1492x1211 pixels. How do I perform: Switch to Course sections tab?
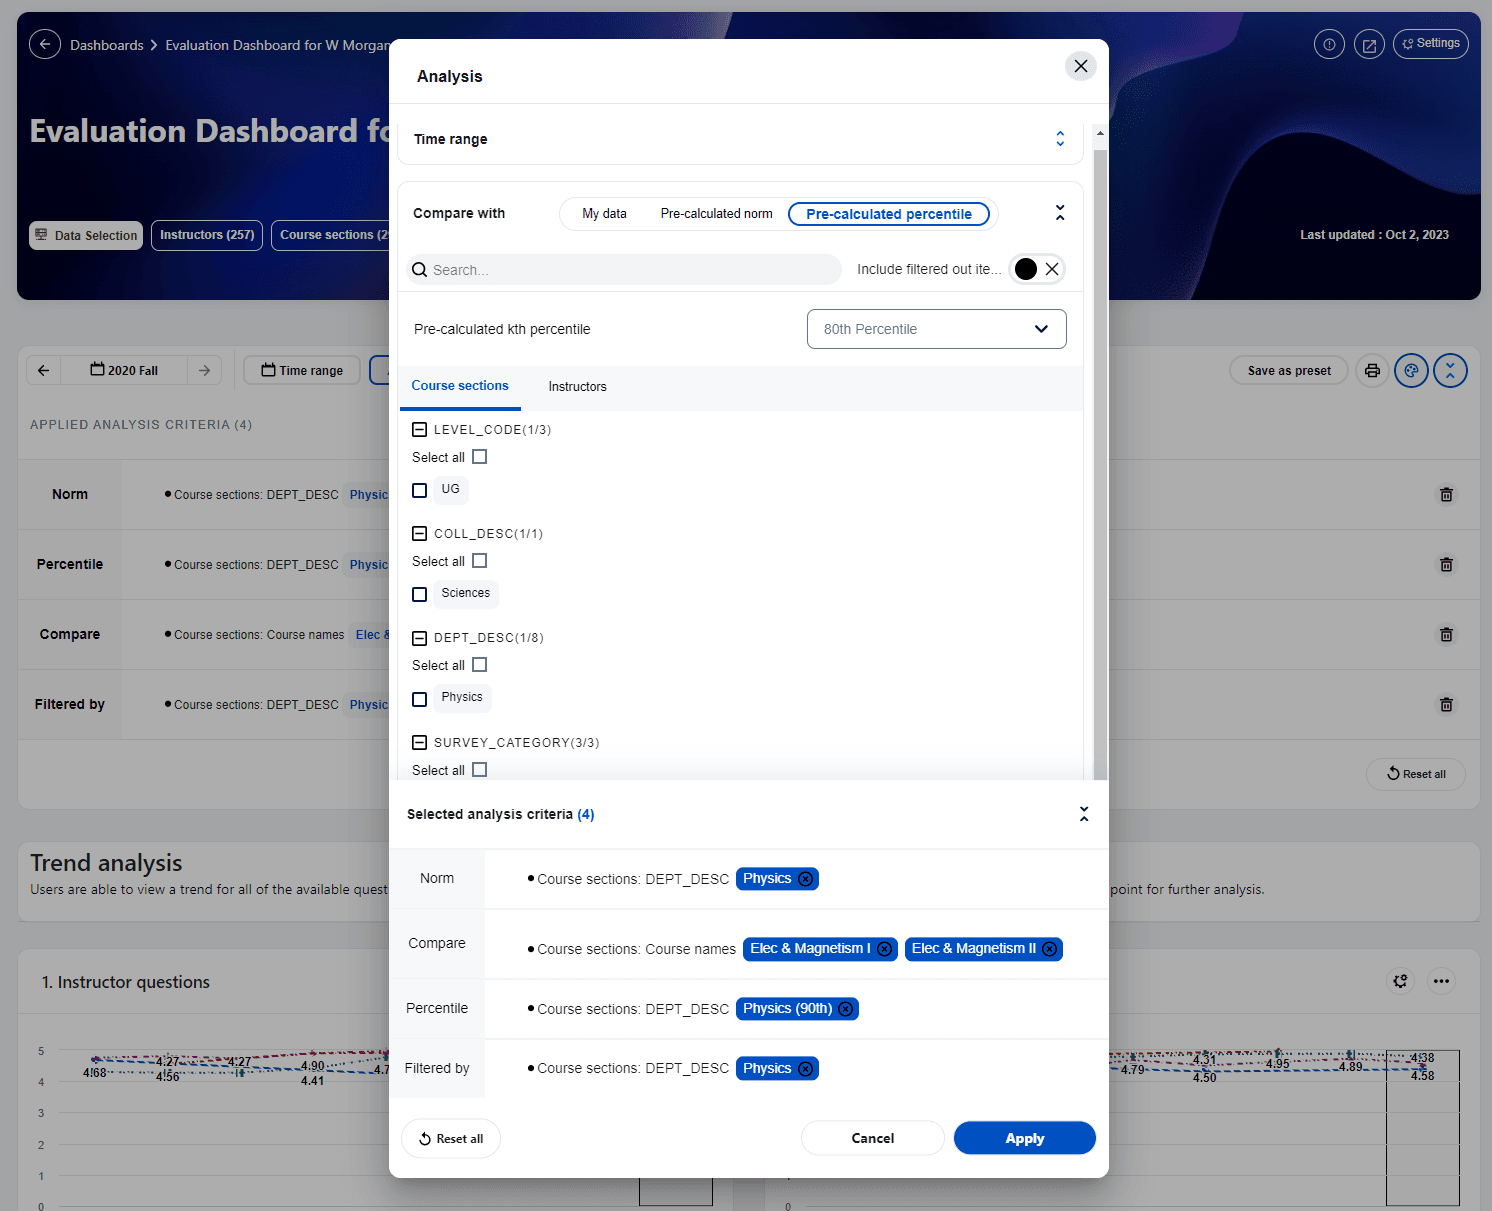[x=460, y=386]
